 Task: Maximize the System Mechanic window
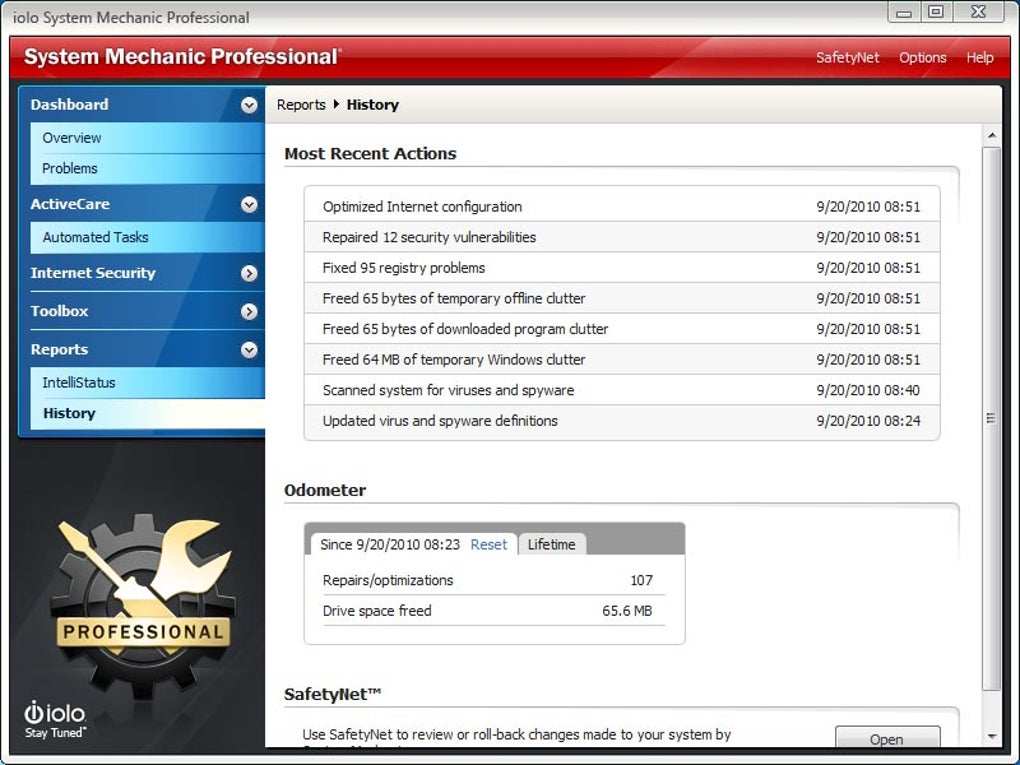click(936, 12)
